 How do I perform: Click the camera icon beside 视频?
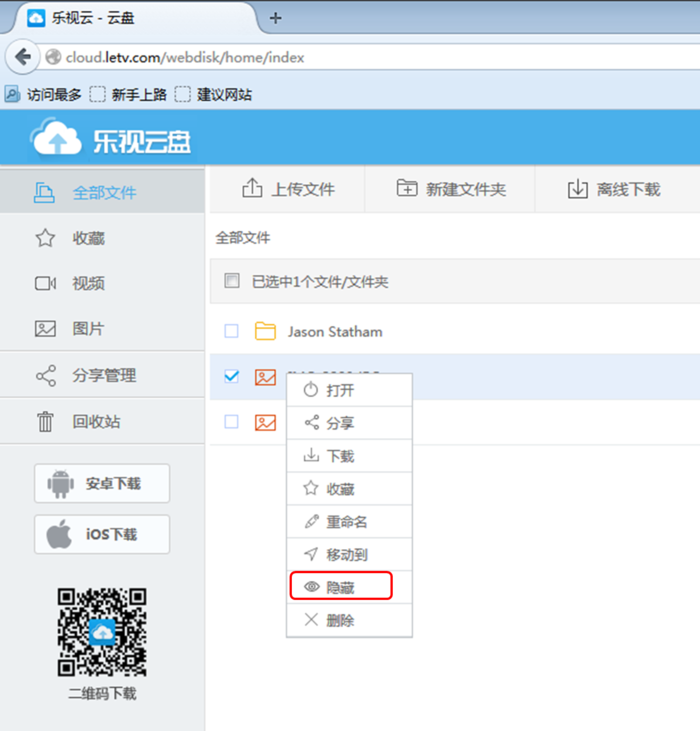pos(45,283)
